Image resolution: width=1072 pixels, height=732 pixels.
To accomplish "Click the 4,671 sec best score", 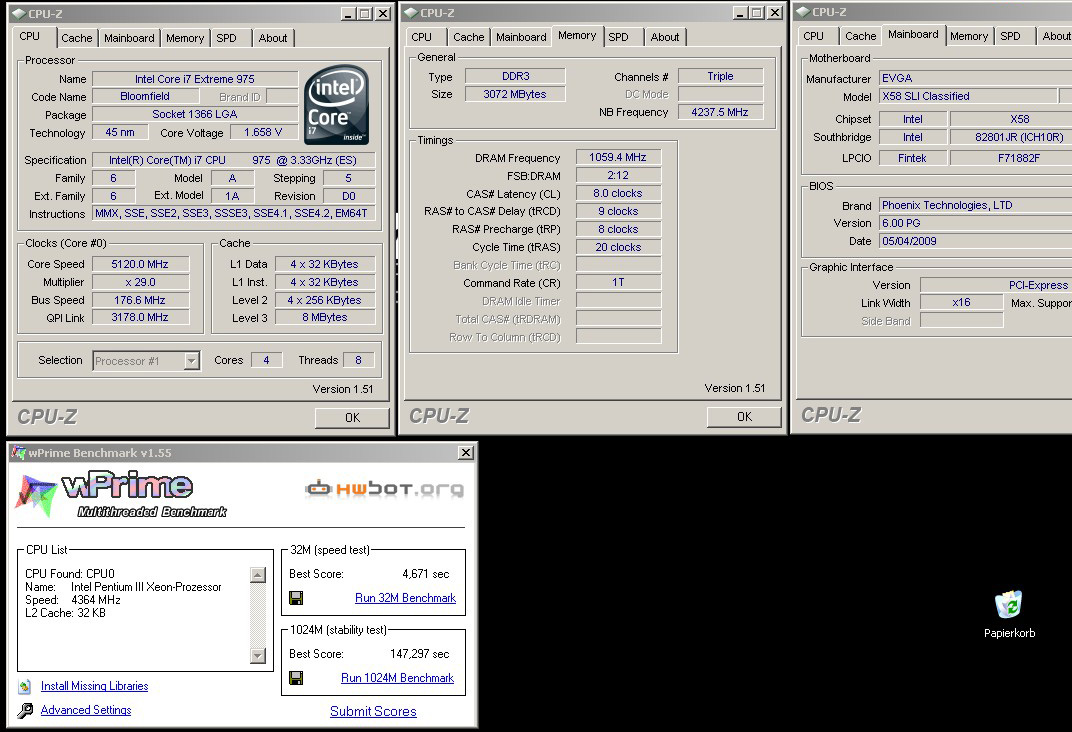I will tap(426, 574).
